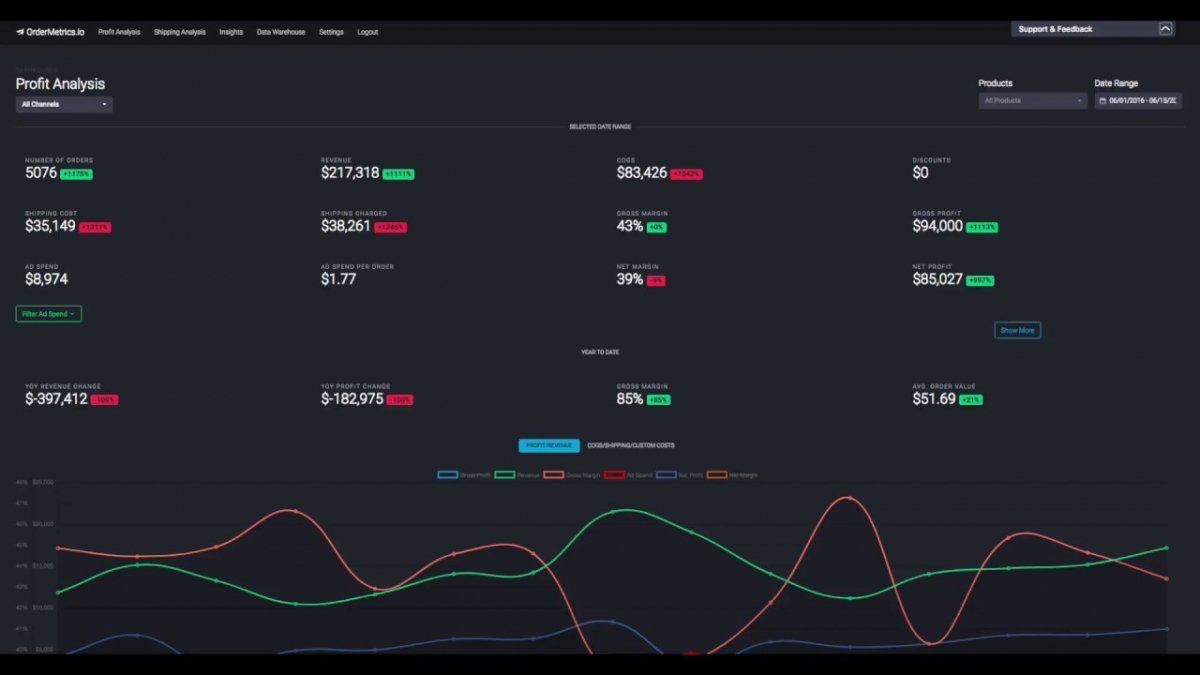Screen dimensions: 1200x675
Task: Open the Shipping Analysis page
Action: point(179,31)
